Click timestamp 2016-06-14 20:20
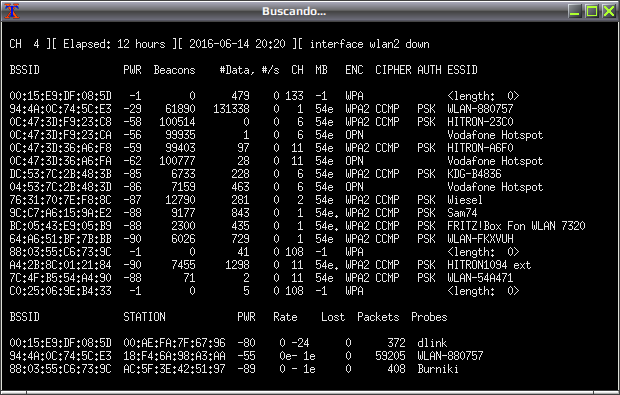Viewport: 620px width, 395px height. point(237,44)
